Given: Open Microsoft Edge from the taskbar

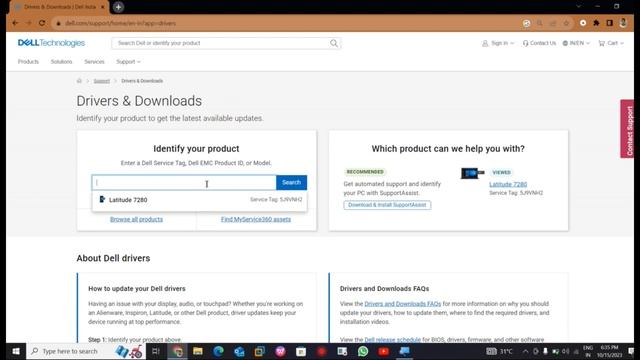Looking at the screenshot, I should point(218,351).
